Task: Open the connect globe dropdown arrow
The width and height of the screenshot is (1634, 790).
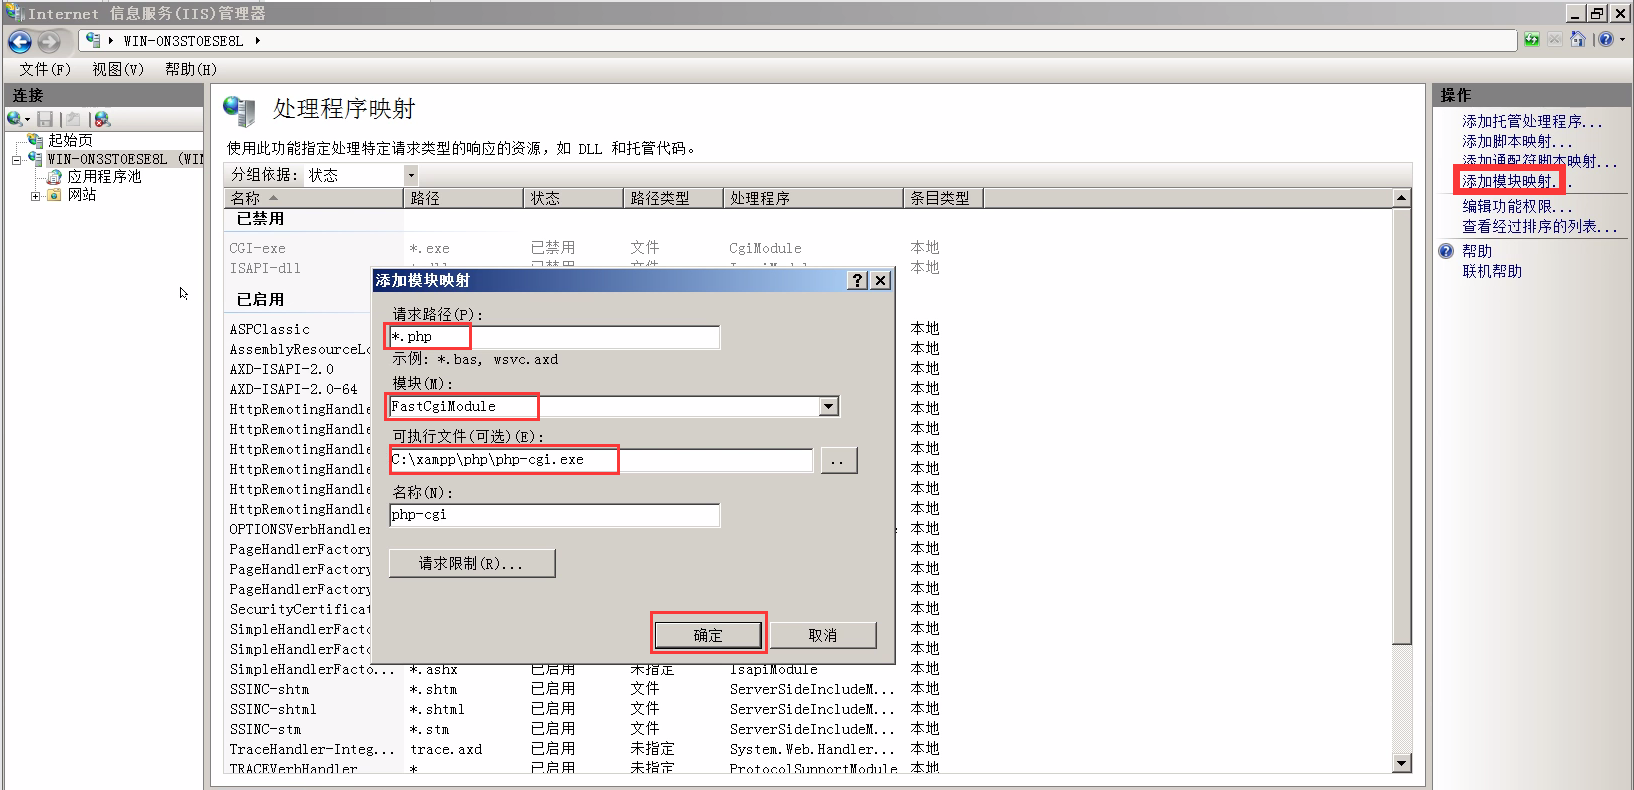Action: (28, 120)
